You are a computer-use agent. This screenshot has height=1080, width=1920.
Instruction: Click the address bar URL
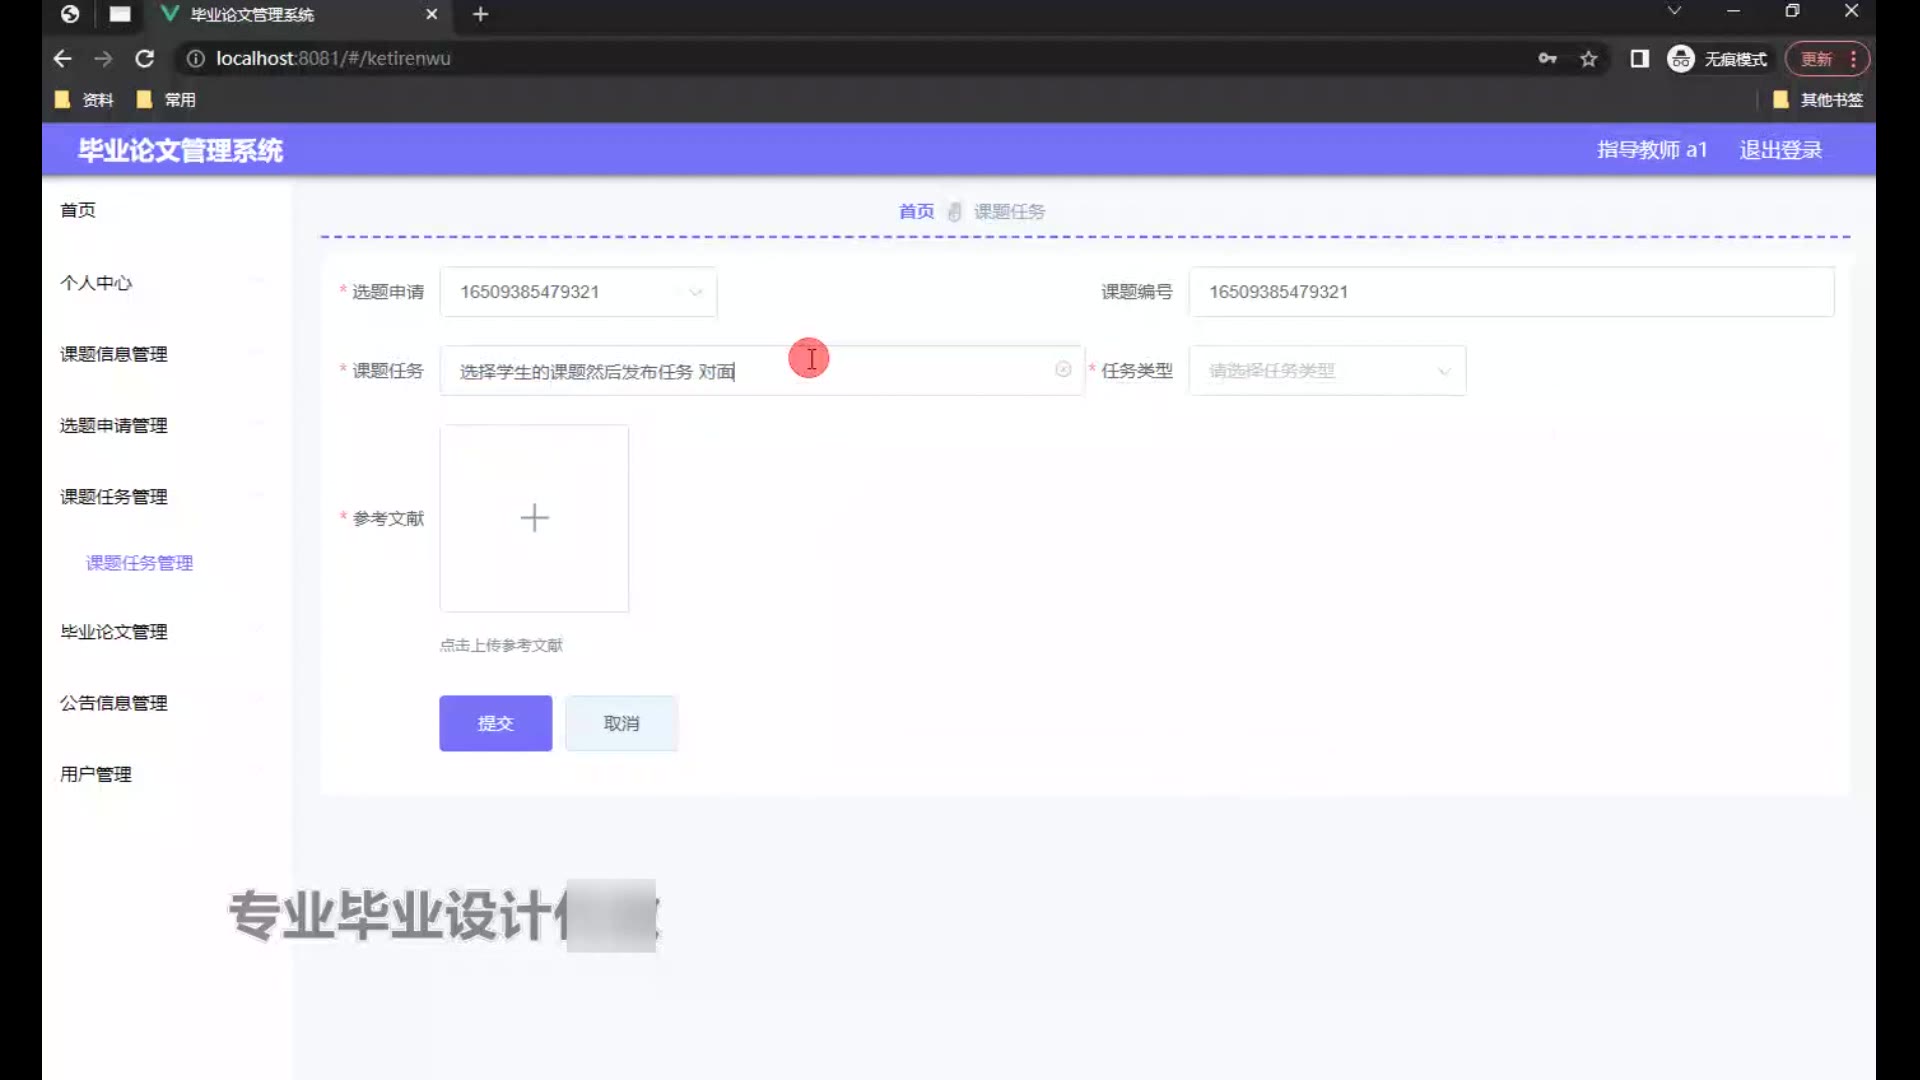(x=333, y=59)
